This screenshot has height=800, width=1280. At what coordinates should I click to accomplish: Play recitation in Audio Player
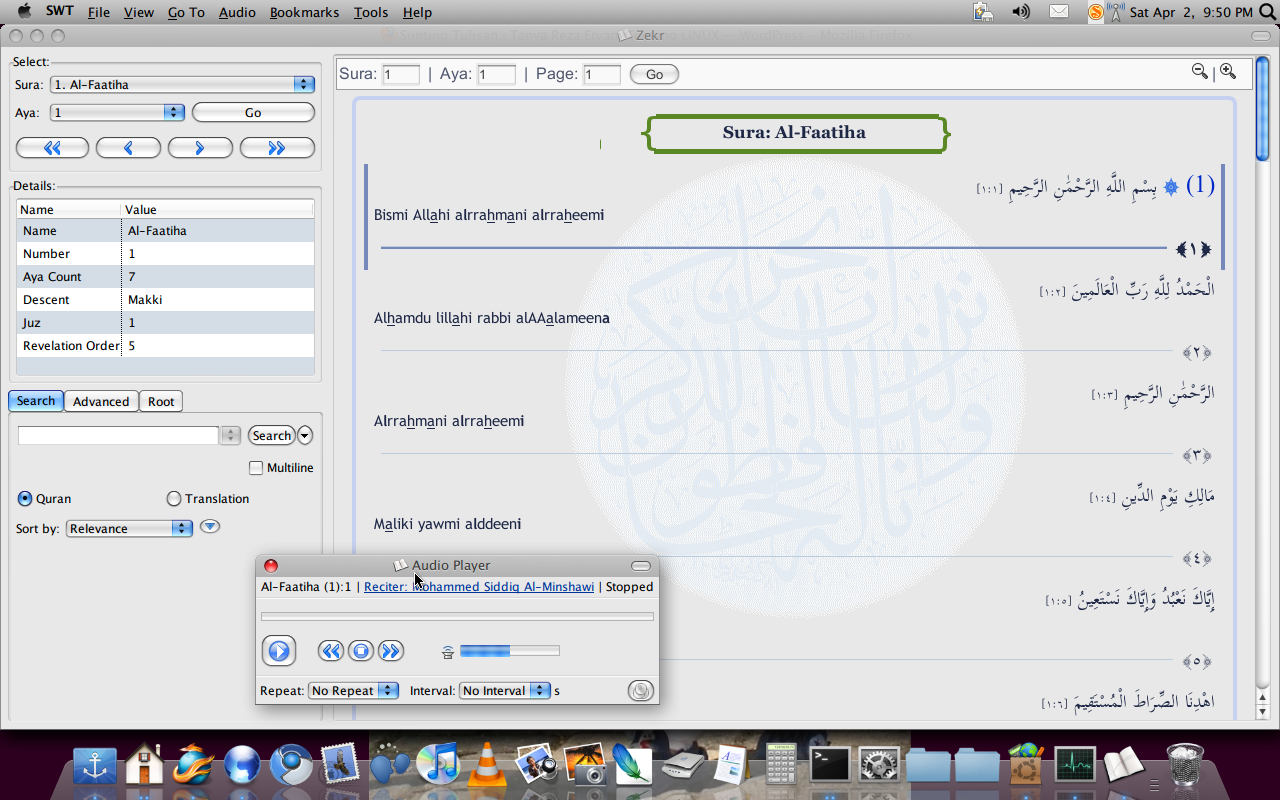tap(279, 651)
